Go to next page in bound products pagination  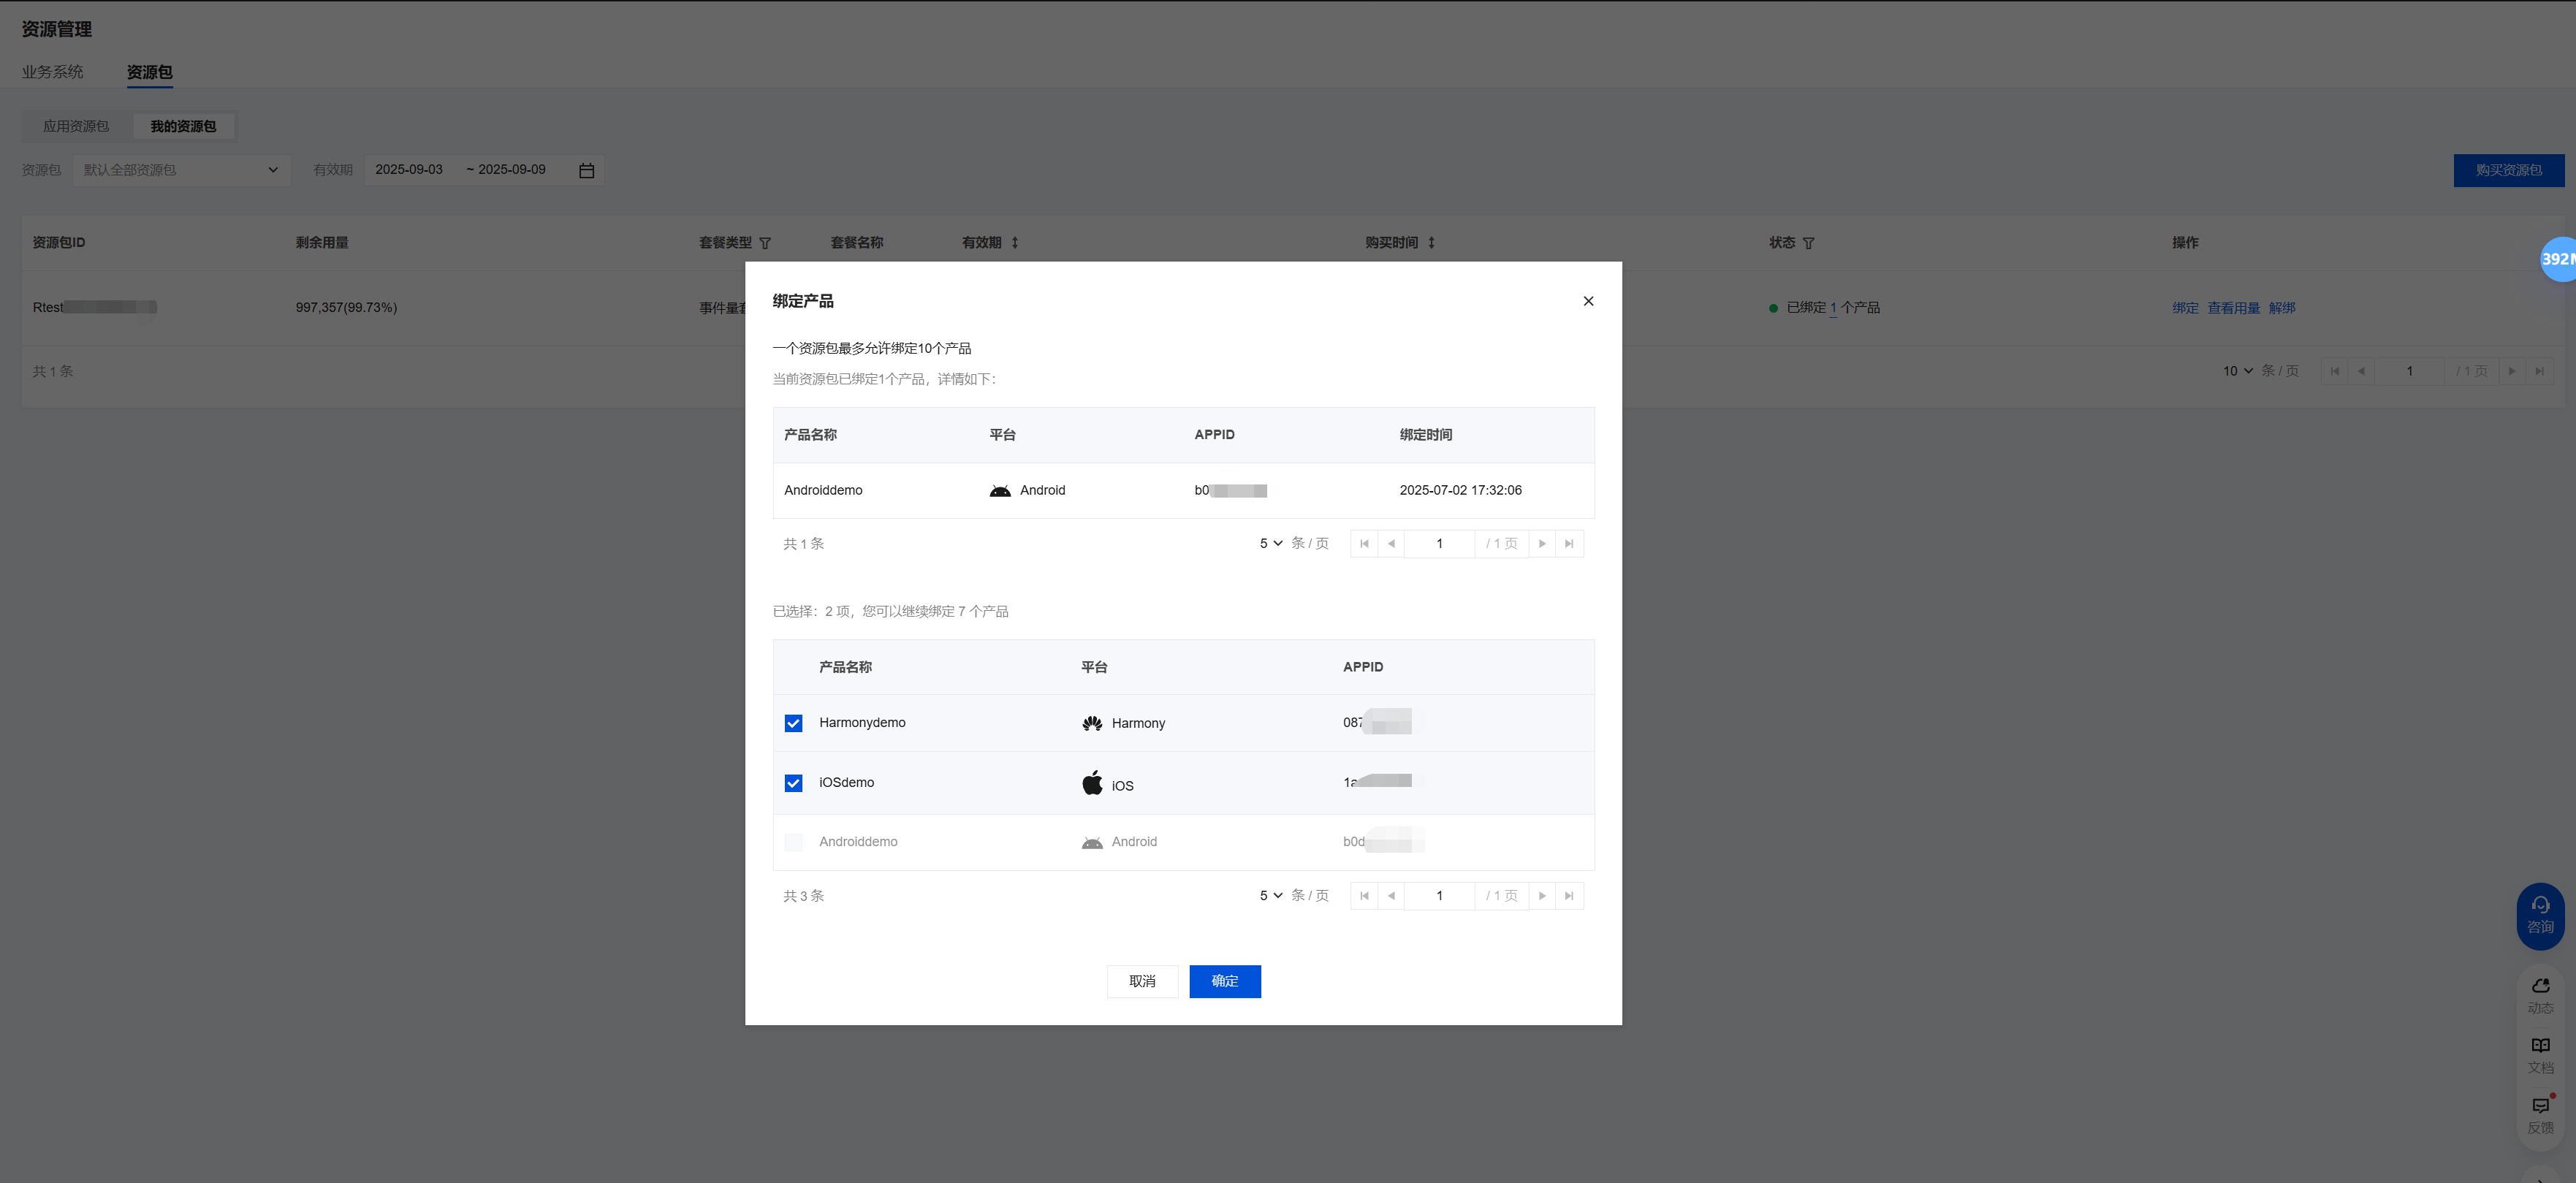(1542, 543)
